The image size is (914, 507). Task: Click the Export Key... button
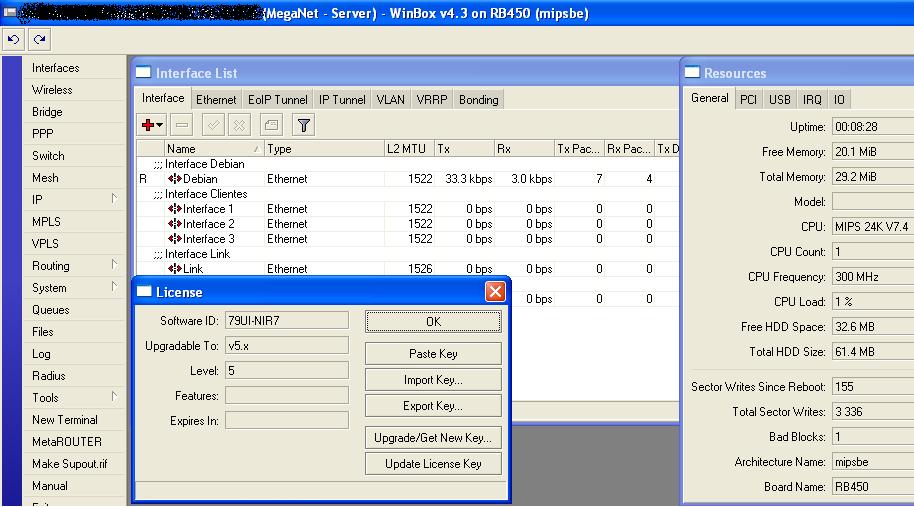(433, 406)
